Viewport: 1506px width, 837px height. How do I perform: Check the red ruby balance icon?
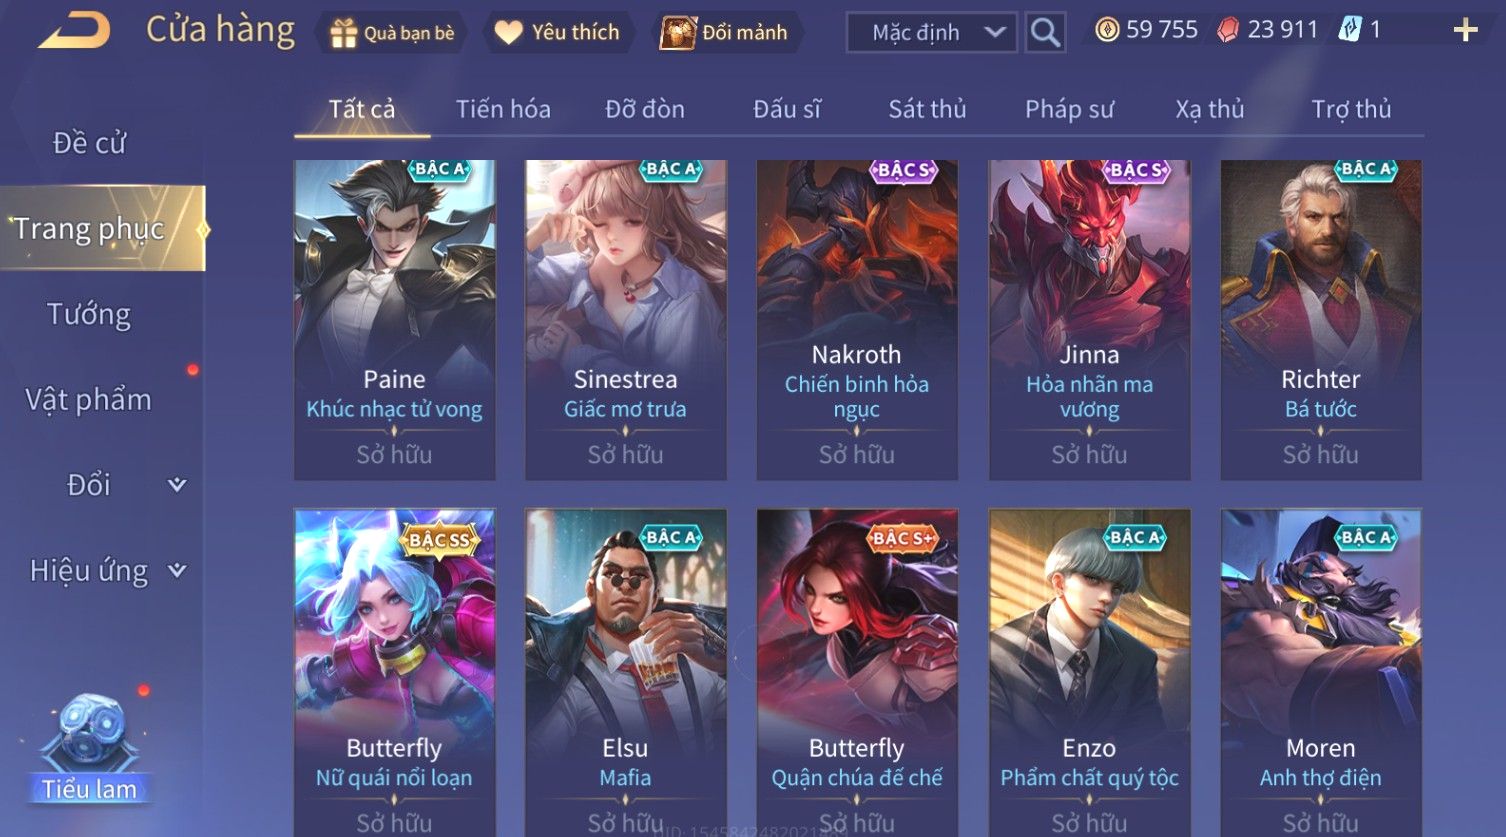pyautogui.click(x=1228, y=30)
